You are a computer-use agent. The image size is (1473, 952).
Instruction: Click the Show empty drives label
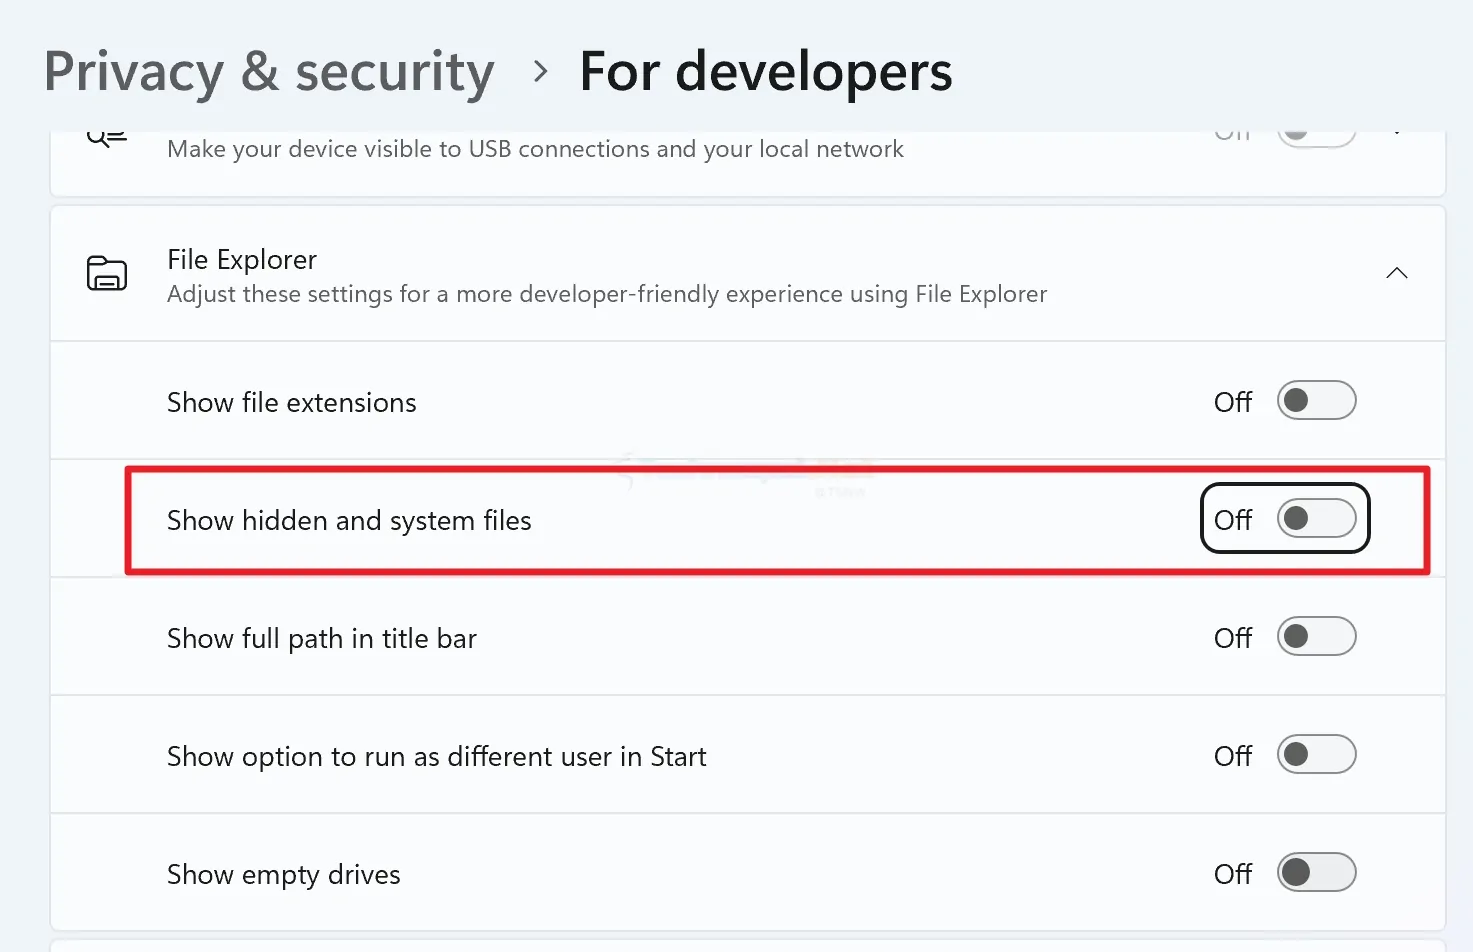(x=283, y=875)
